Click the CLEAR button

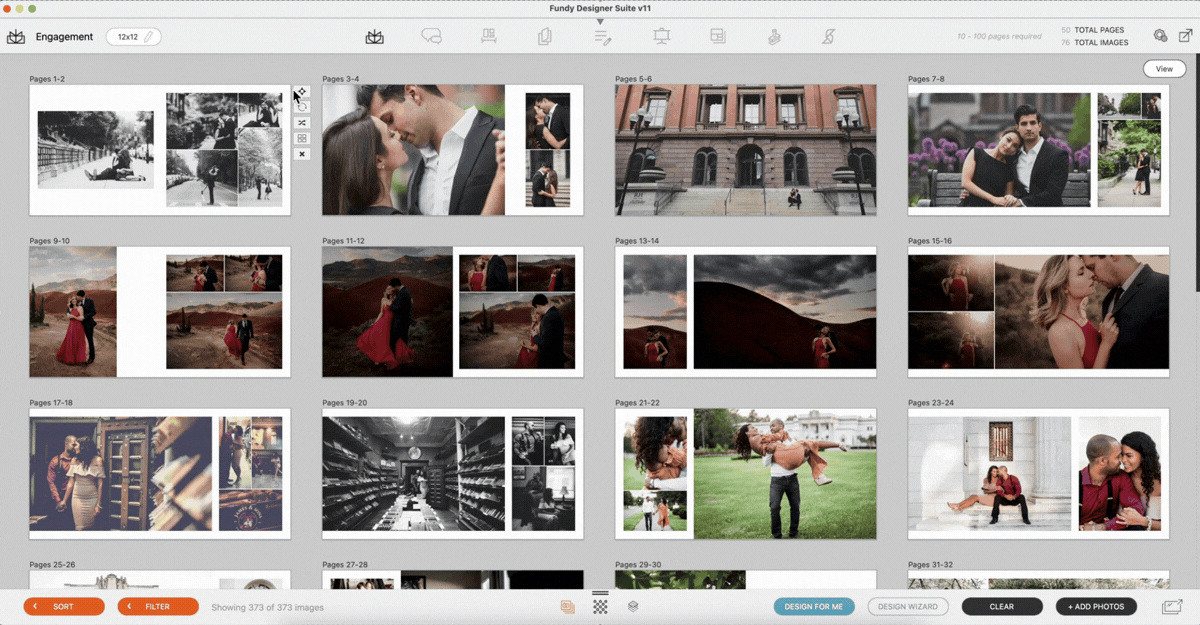(x=1002, y=607)
